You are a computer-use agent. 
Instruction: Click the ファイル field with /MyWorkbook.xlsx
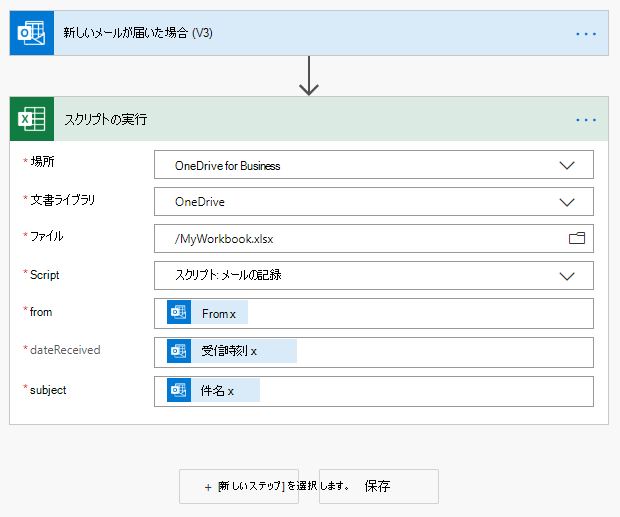(x=374, y=238)
